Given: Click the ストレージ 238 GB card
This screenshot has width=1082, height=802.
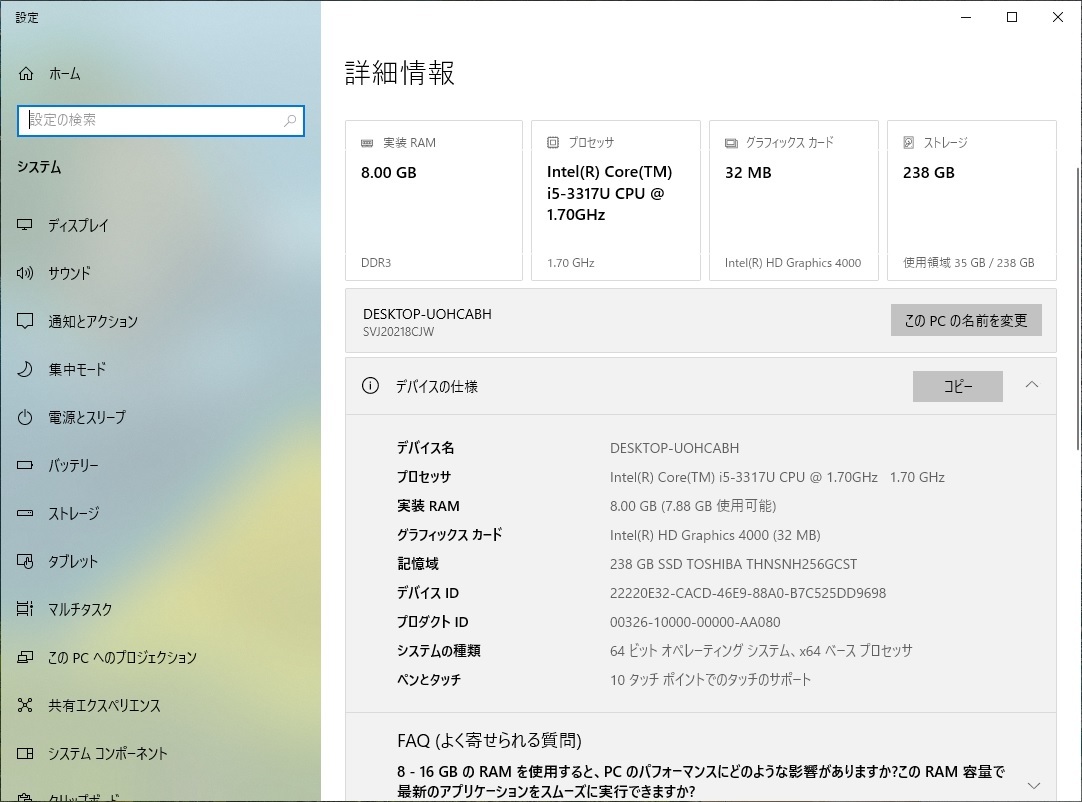Looking at the screenshot, I should [972, 200].
